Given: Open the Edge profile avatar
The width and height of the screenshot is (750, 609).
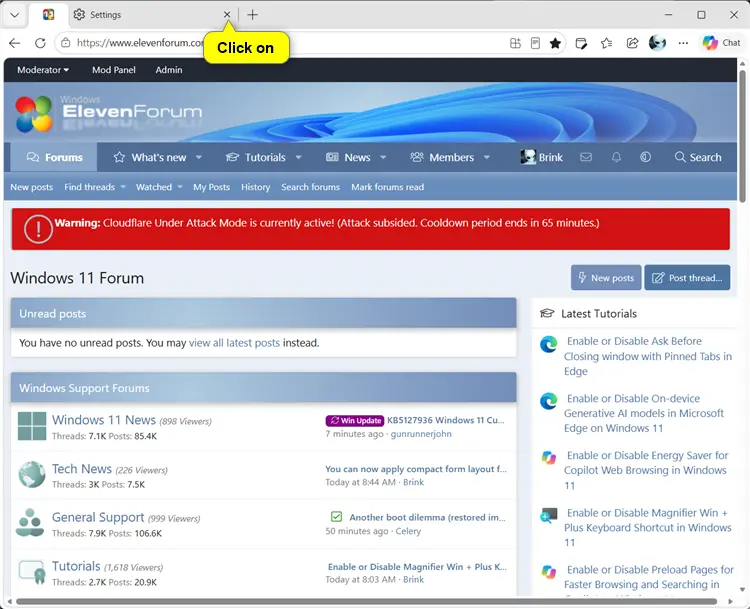Looking at the screenshot, I should [x=657, y=43].
